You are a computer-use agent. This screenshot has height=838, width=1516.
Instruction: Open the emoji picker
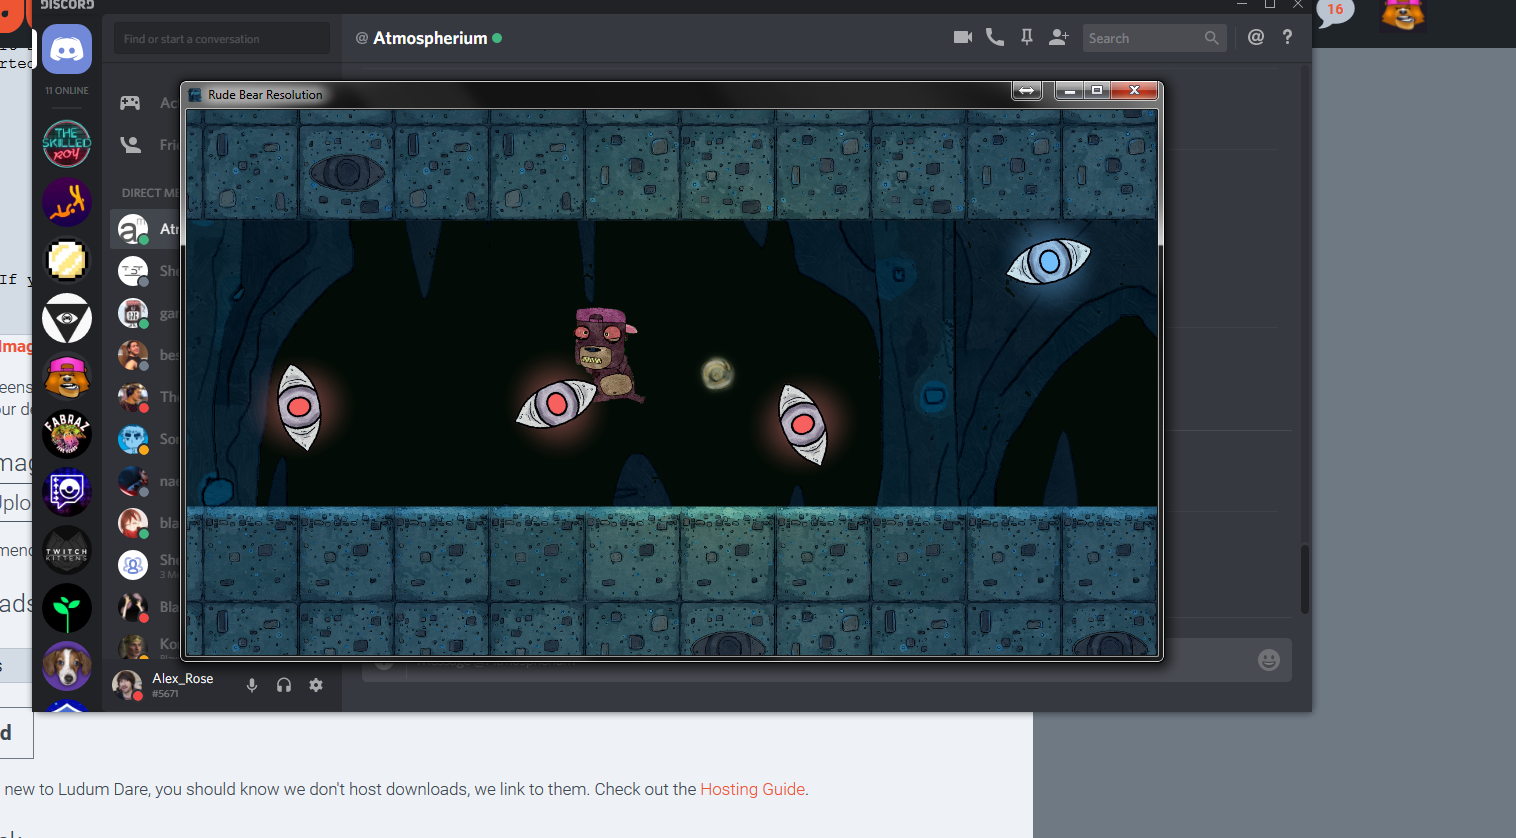click(x=1269, y=660)
